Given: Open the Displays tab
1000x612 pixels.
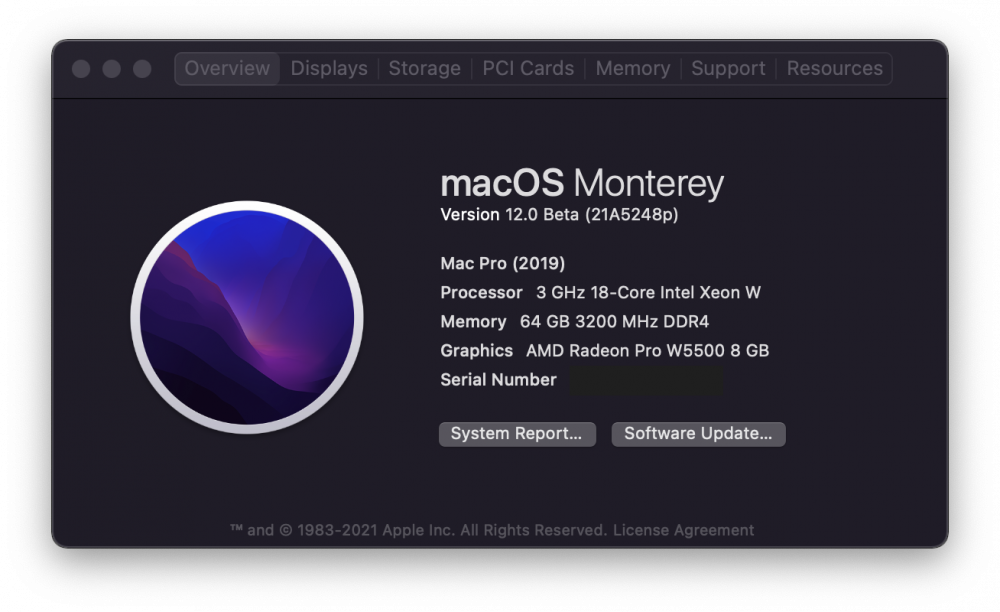Looking at the screenshot, I should click(329, 68).
